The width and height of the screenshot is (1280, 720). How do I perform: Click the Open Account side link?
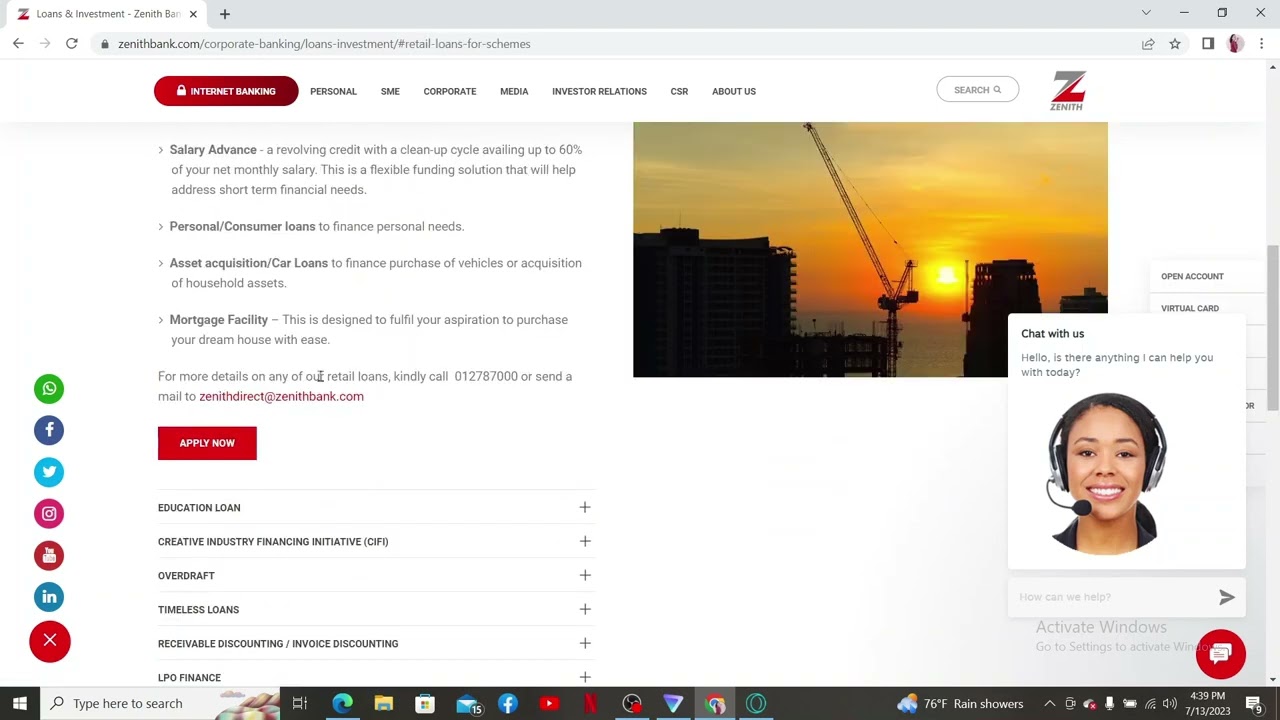1192,276
